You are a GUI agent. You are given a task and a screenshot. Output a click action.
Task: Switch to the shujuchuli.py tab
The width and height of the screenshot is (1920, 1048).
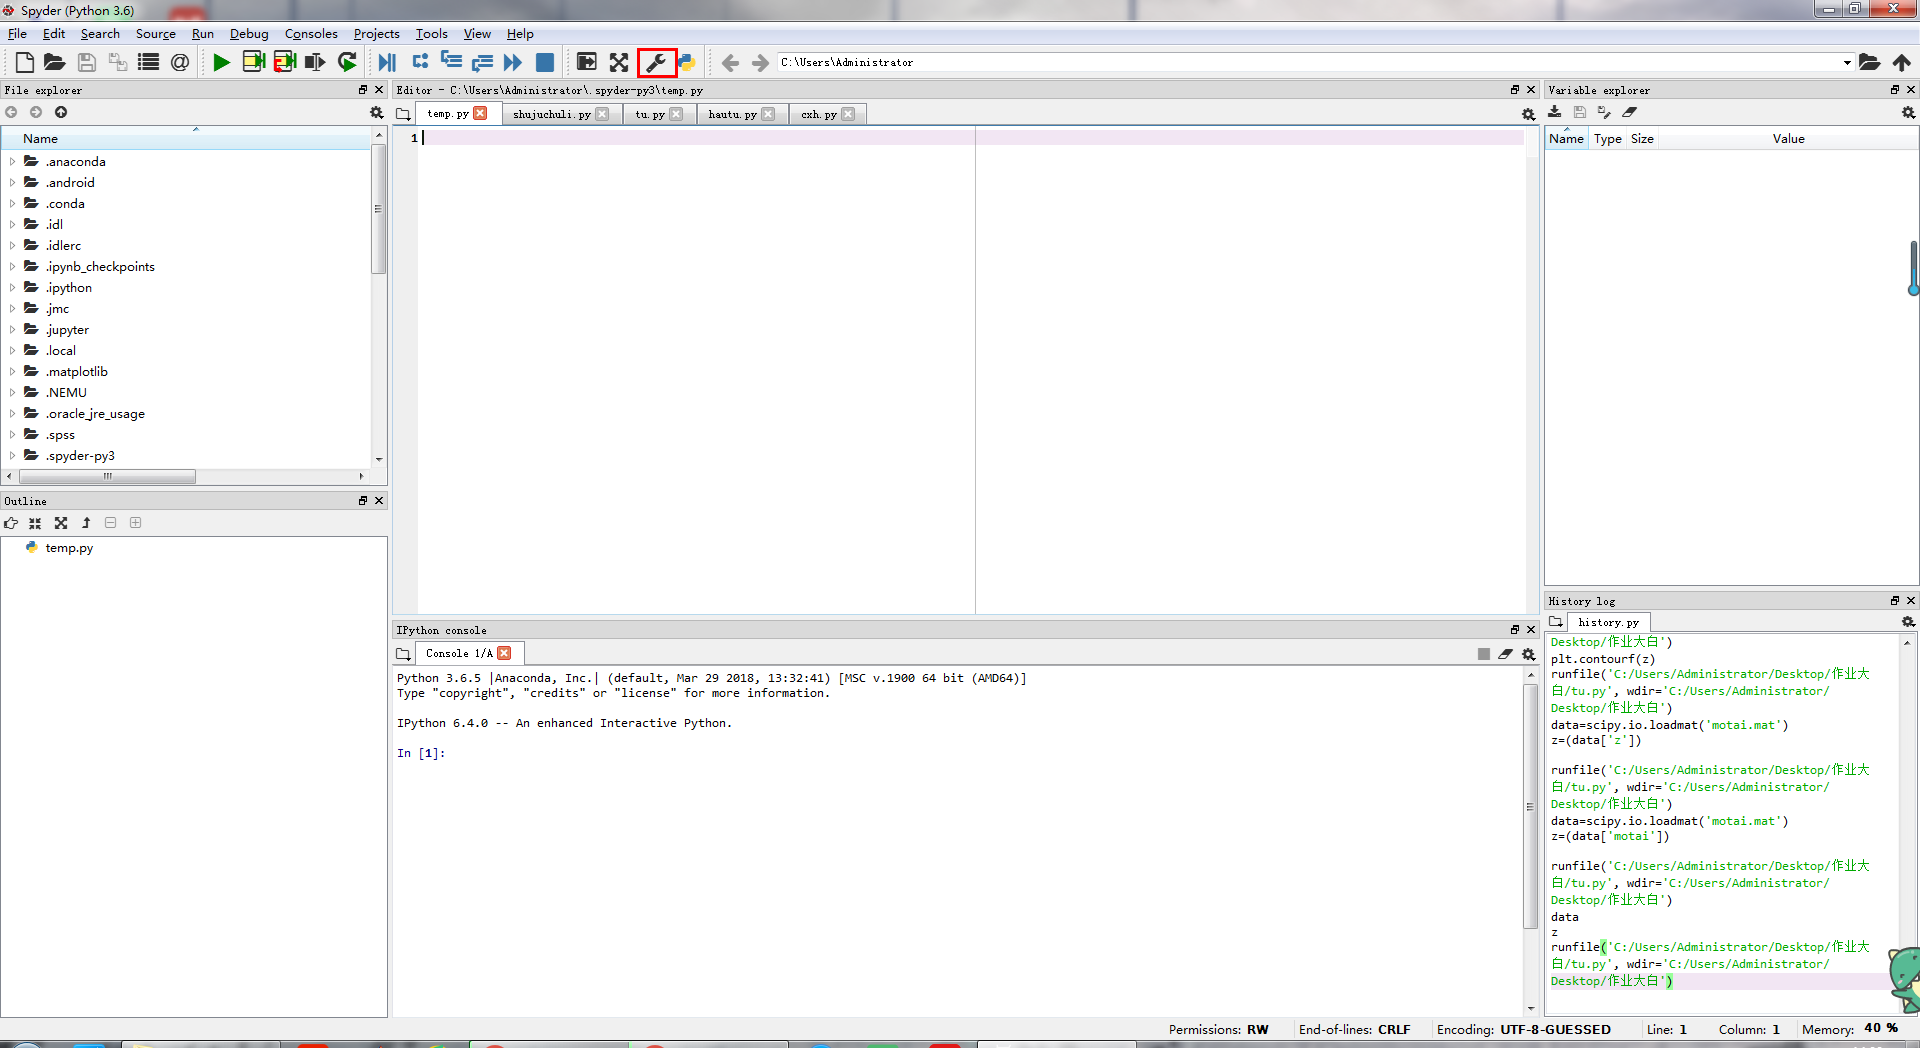click(552, 113)
